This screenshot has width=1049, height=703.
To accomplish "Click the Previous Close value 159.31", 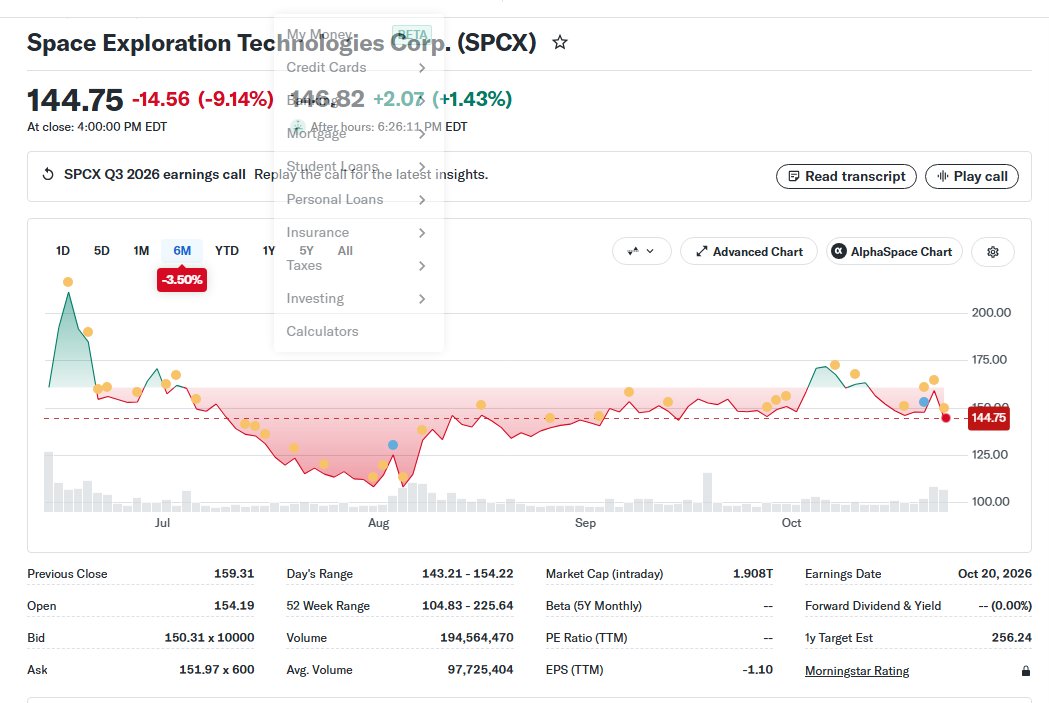I will coord(234,574).
